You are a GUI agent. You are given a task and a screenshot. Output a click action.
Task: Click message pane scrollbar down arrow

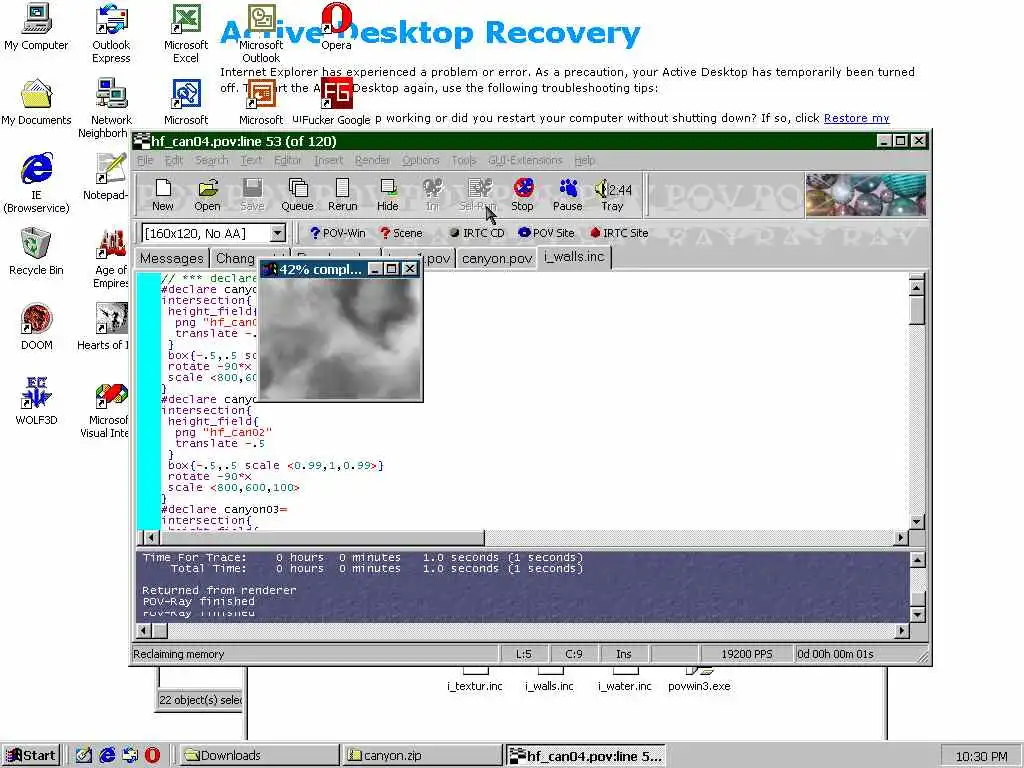[x=917, y=615]
